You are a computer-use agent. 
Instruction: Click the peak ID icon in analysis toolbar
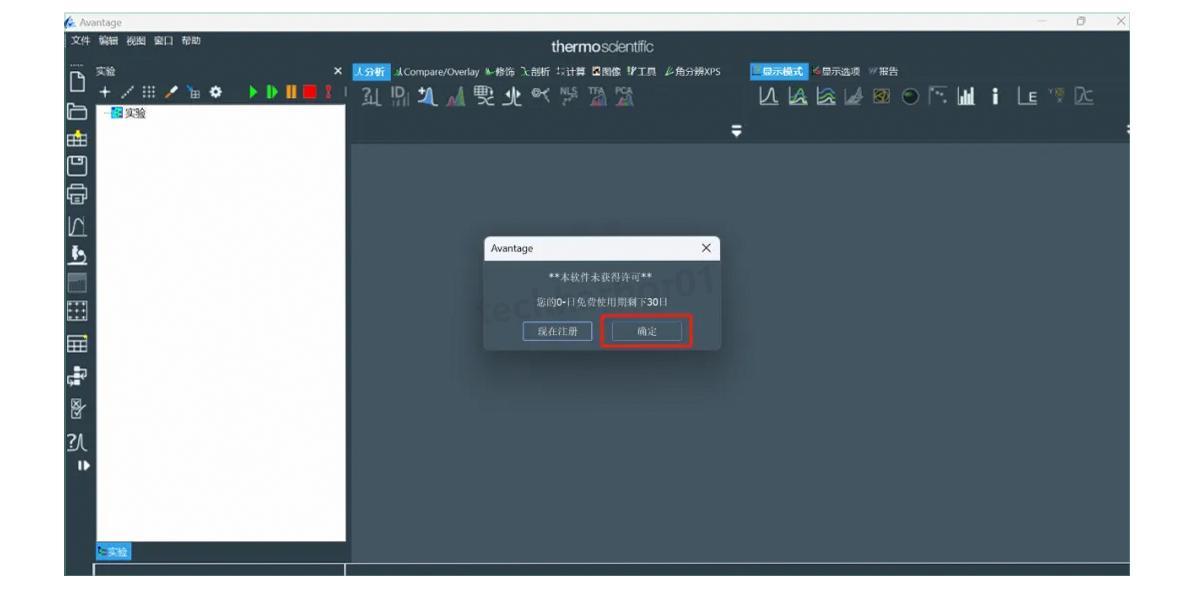(x=399, y=97)
